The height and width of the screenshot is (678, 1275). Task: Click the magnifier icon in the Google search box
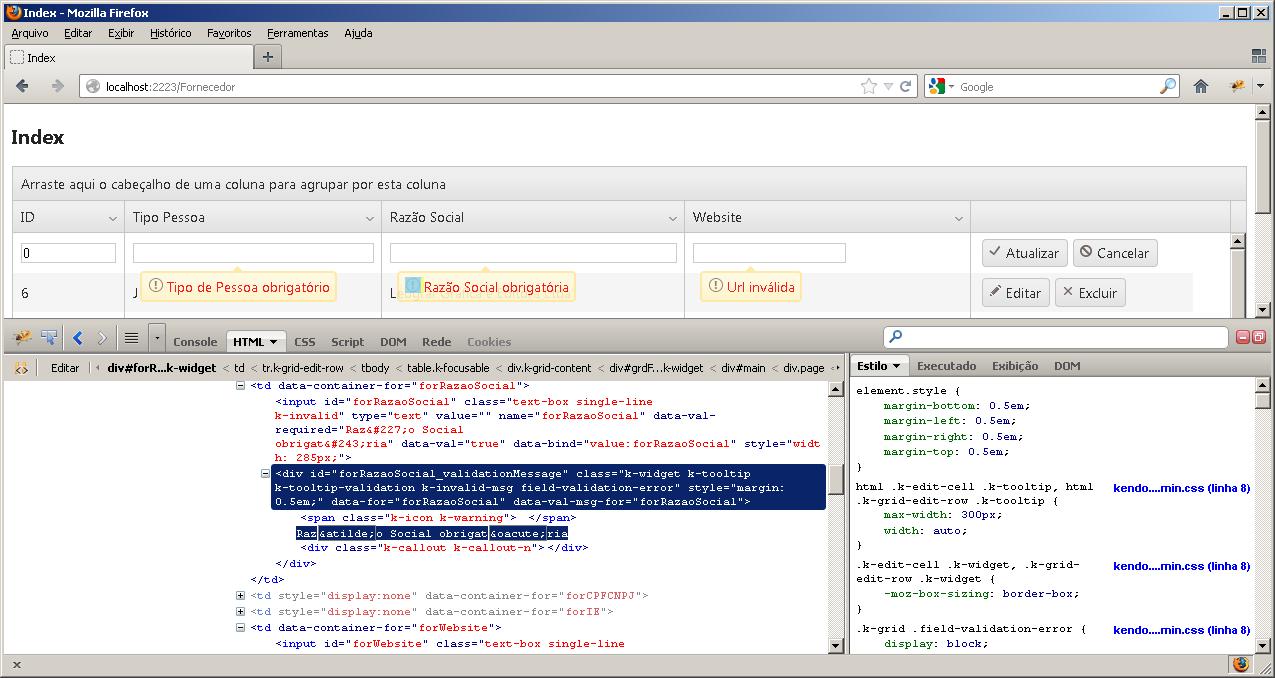pyautogui.click(x=1167, y=87)
